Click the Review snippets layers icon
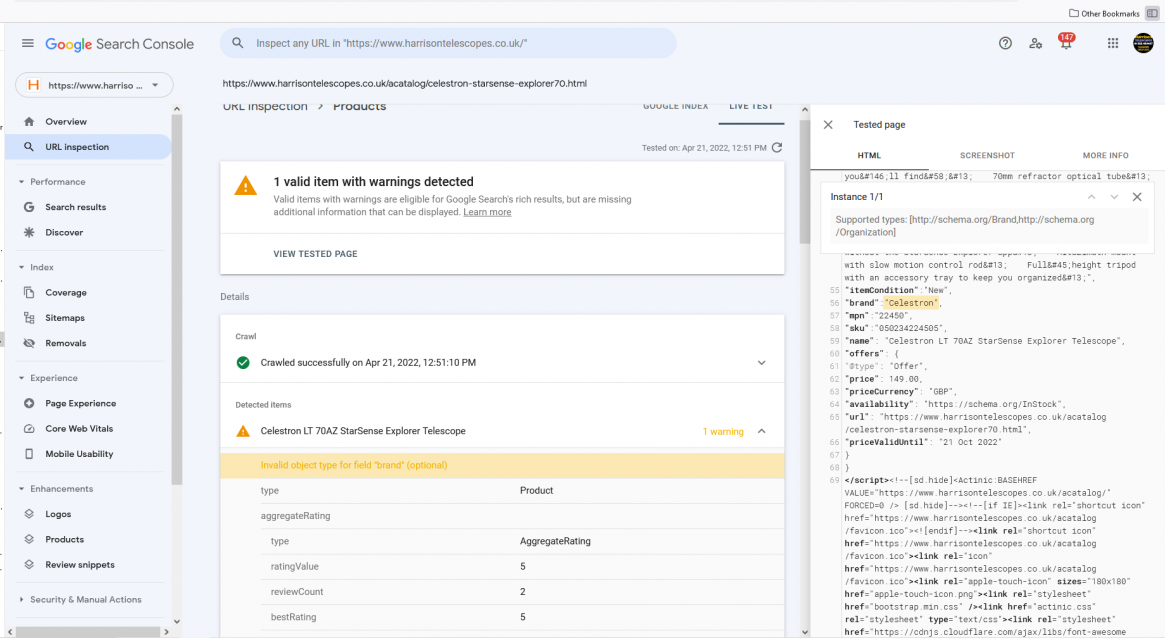The image size is (1165, 638). (29, 564)
